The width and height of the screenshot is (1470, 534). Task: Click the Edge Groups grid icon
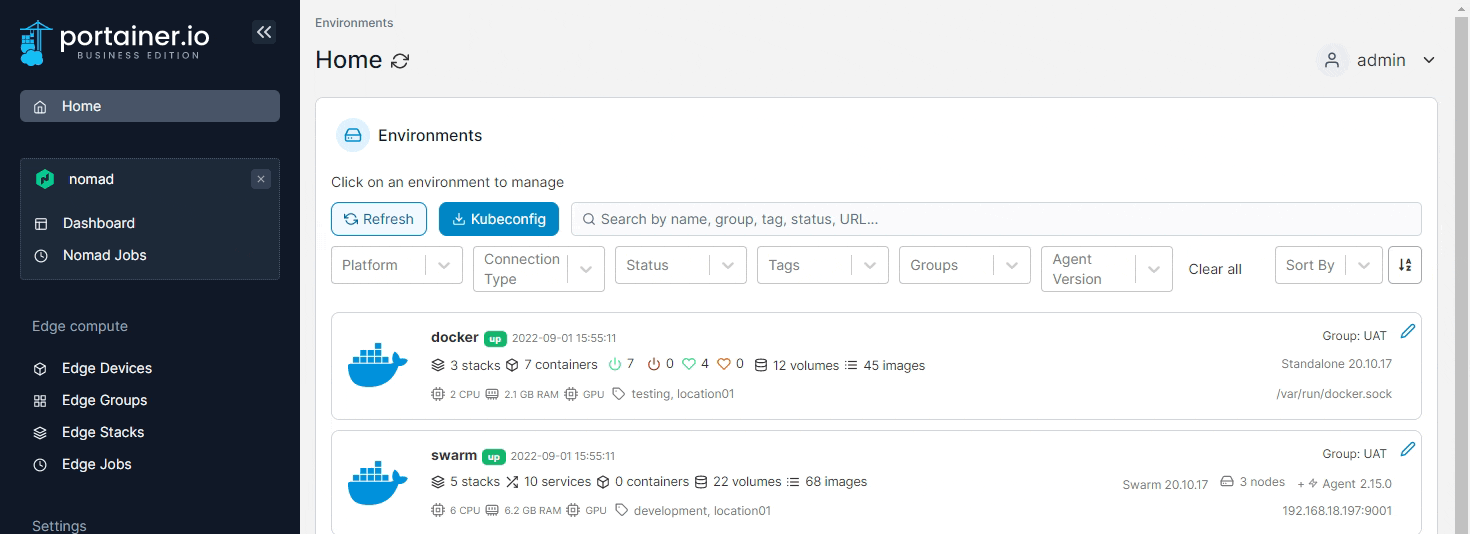coord(40,400)
